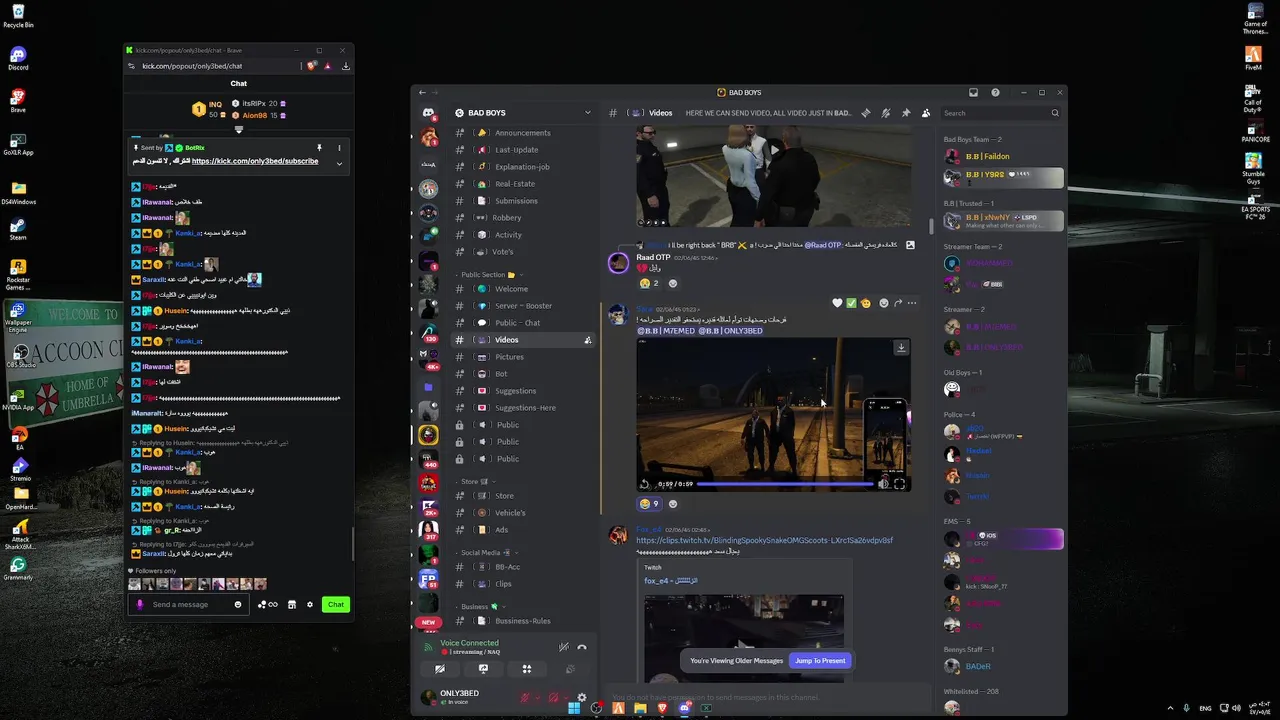This screenshot has height=720, width=1280.
Task: Open Kick chat settings gear
Action: [x=310, y=604]
